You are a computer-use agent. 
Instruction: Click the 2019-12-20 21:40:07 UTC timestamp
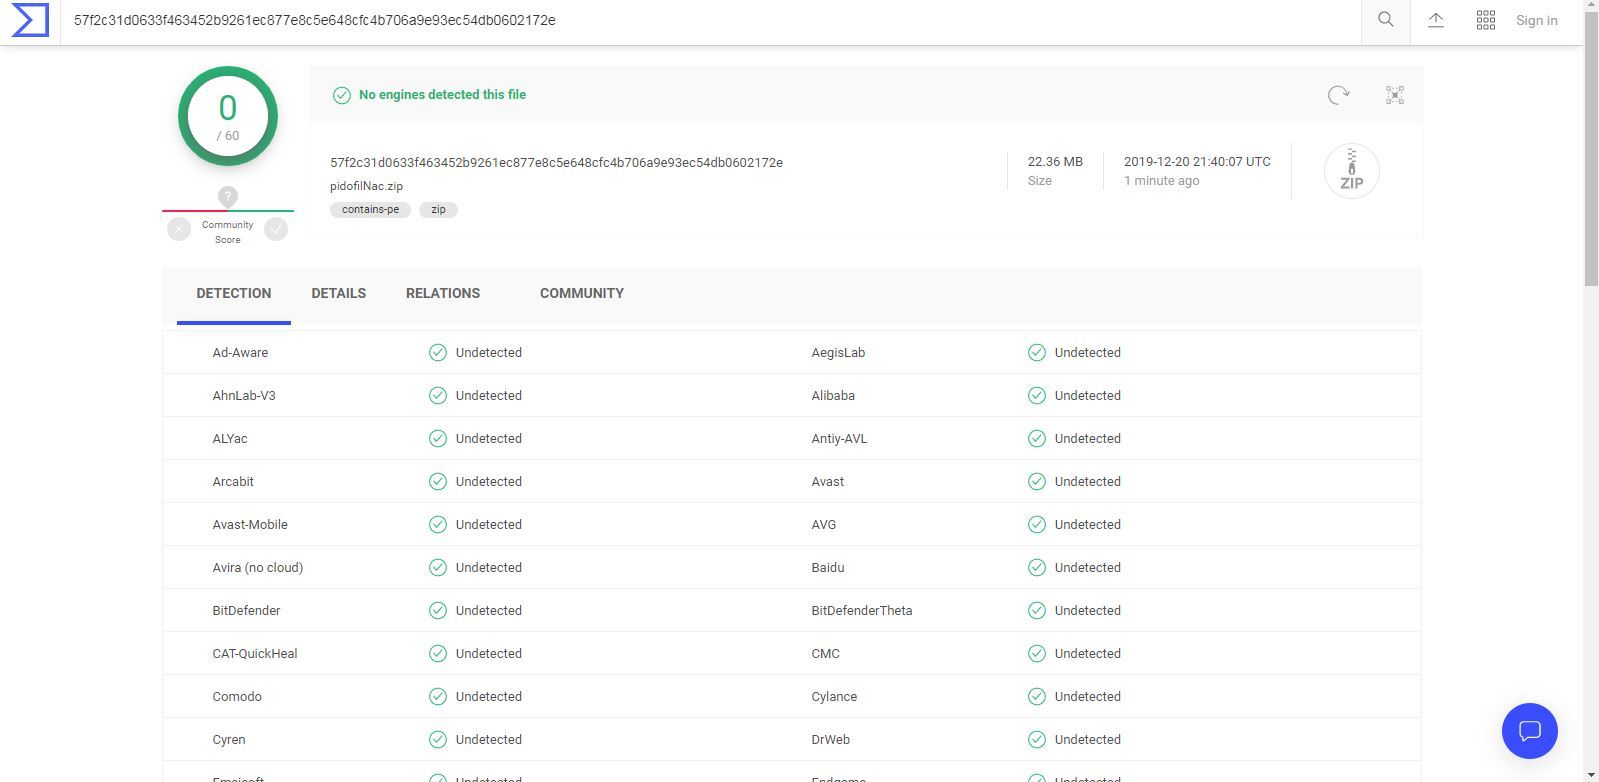[x=1197, y=161]
